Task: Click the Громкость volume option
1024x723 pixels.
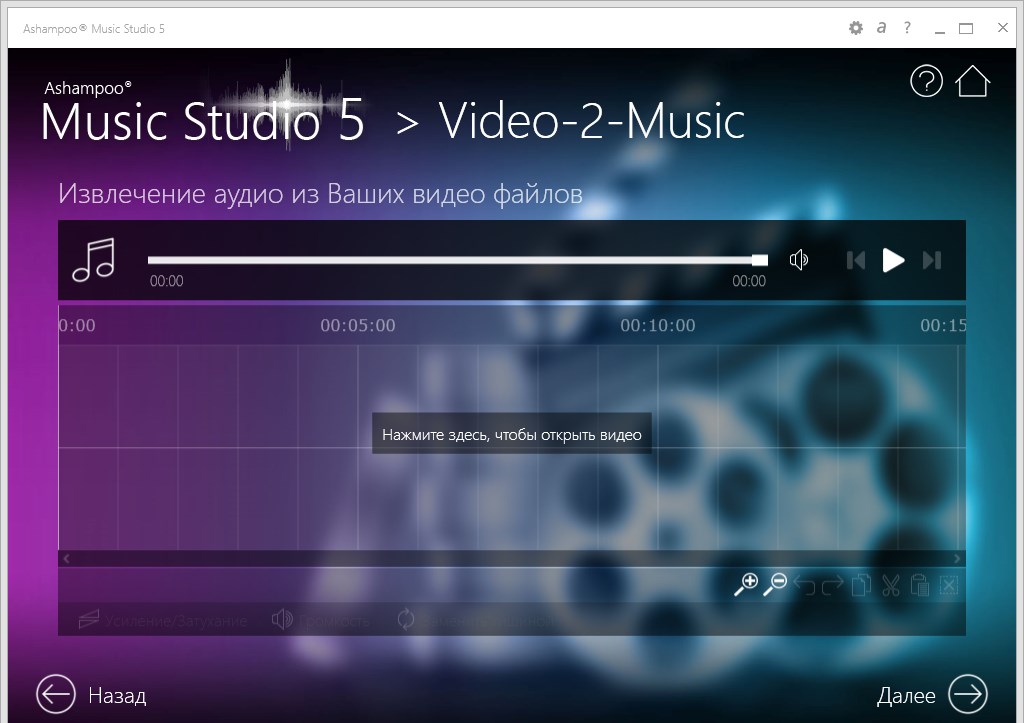Action: coord(320,620)
